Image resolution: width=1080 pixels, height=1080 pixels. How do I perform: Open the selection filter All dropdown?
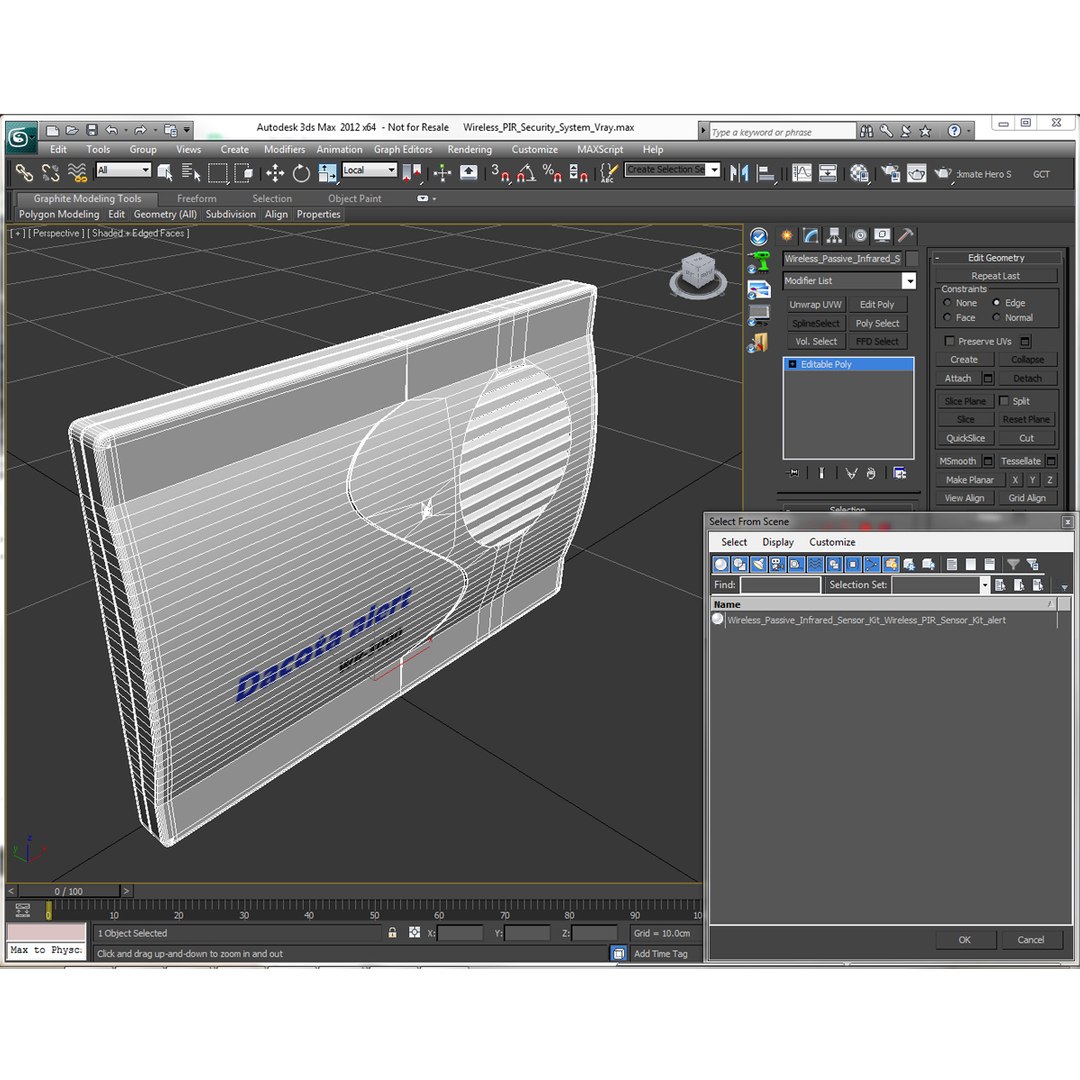[145, 169]
